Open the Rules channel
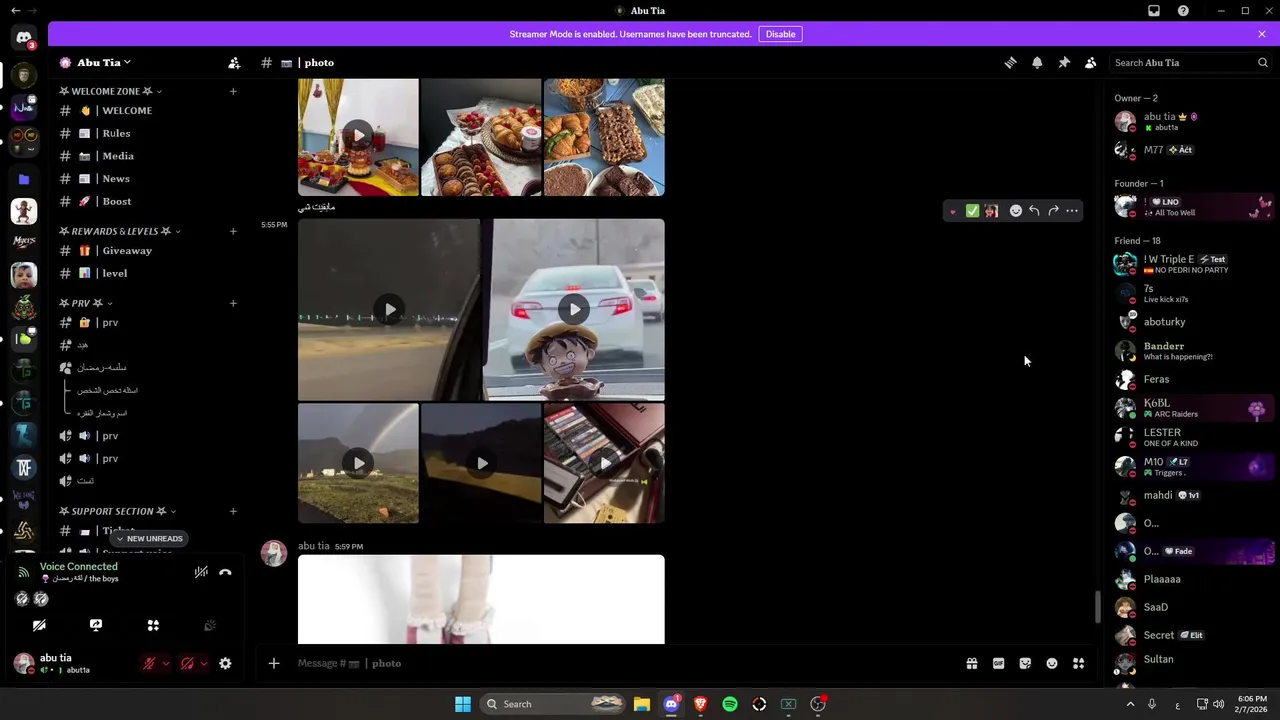1280x720 pixels. 148,133
